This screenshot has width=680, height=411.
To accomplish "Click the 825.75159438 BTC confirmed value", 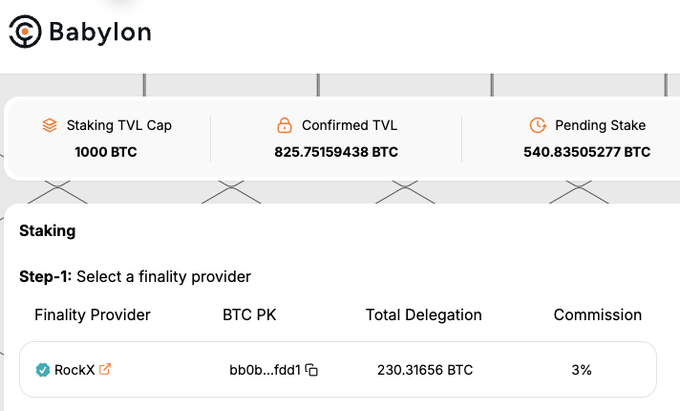I will pos(336,153).
